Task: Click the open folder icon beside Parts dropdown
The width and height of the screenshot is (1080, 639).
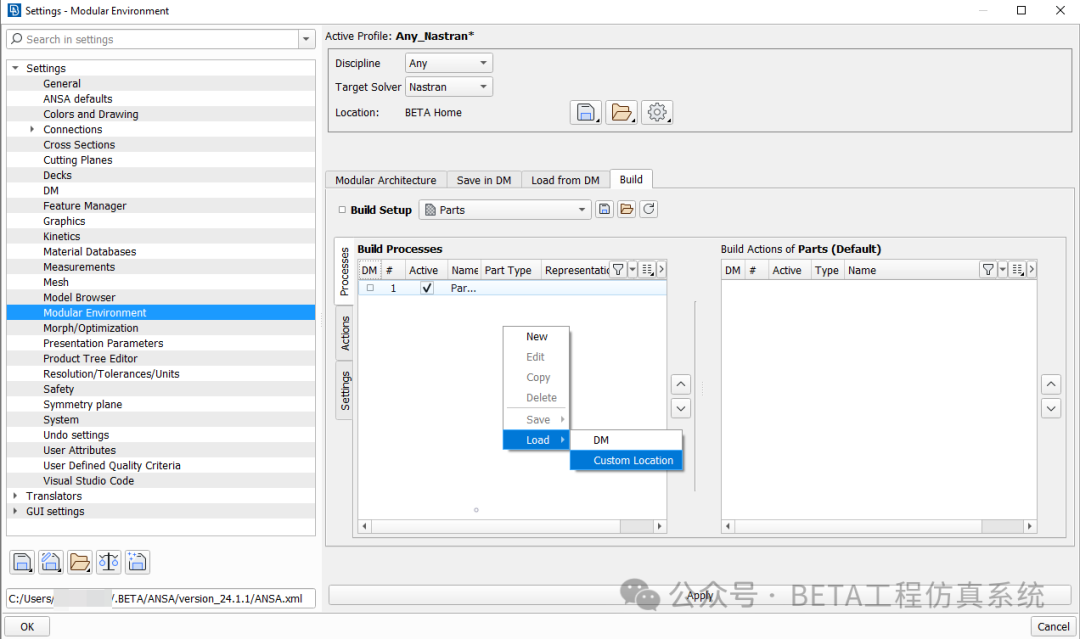Action: point(626,209)
